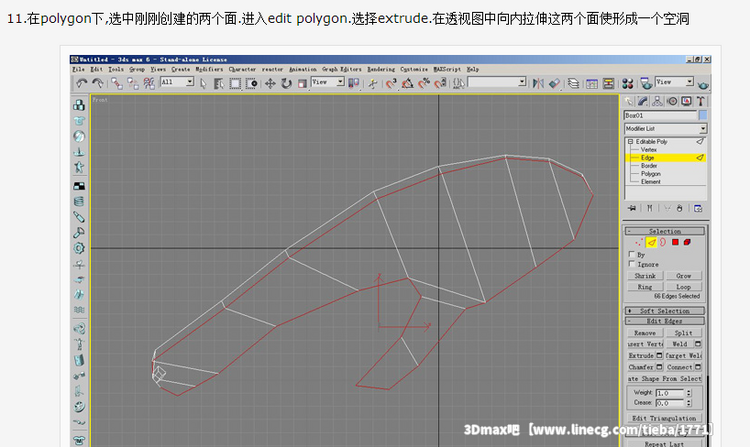
Task: Open the Layer Manager icon
Action: tap(573, 84)
